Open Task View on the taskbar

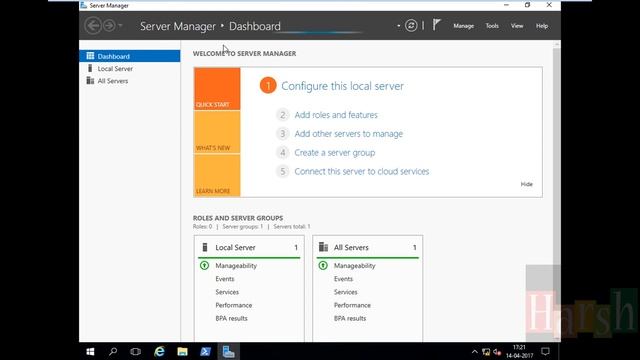136,351
